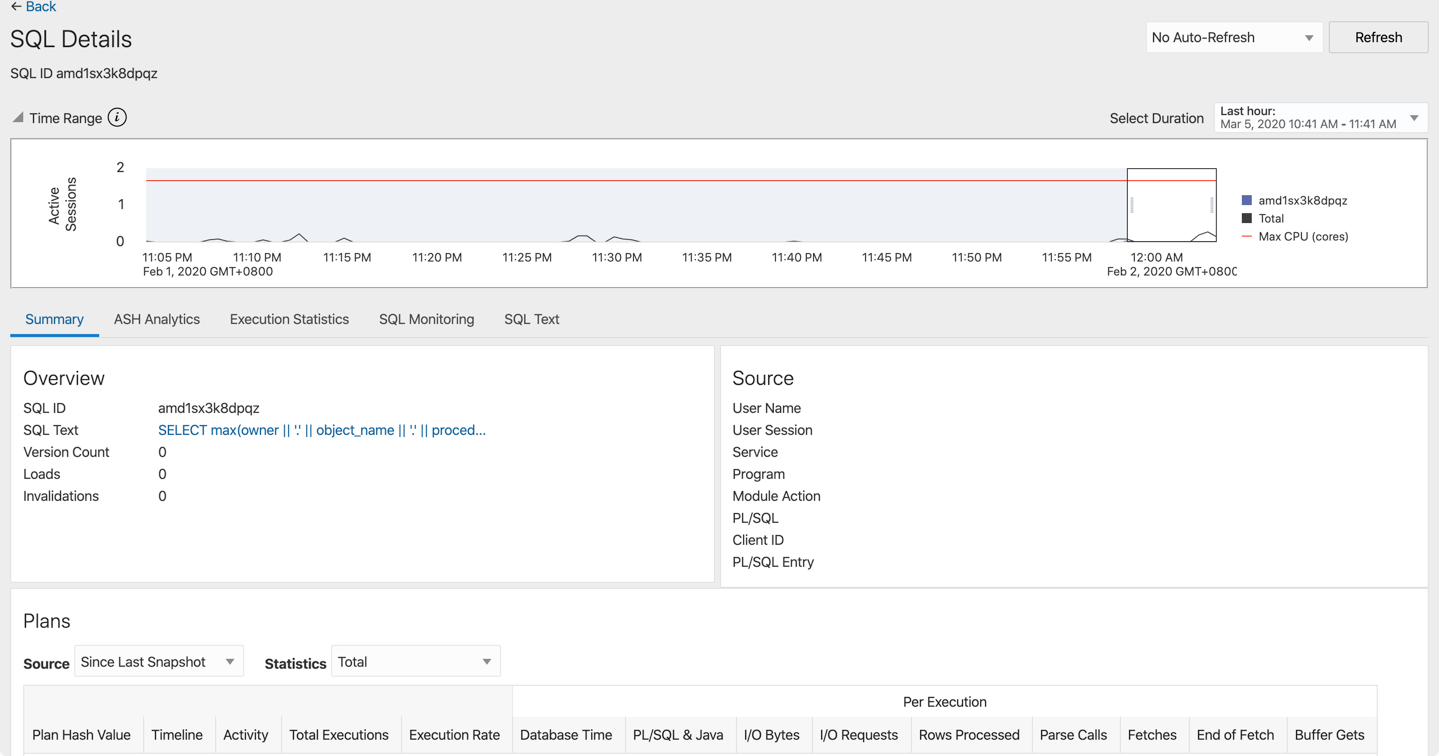The image size is (1439, 756).
Task: Select the Summary tab
Action: point(54,319)
